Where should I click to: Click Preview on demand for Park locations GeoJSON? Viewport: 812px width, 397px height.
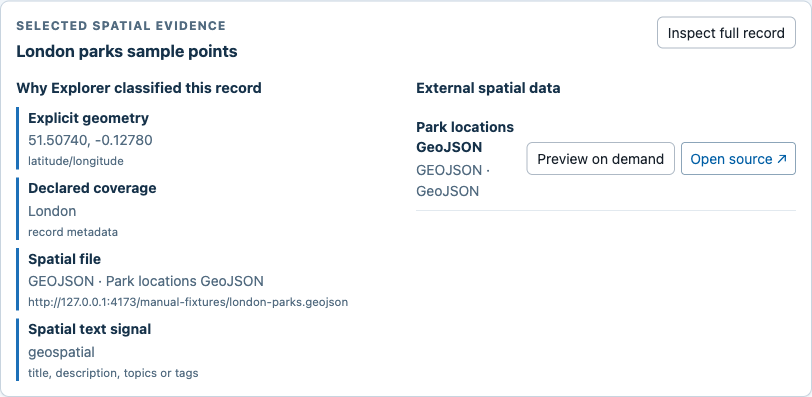(x=600, y=158)
